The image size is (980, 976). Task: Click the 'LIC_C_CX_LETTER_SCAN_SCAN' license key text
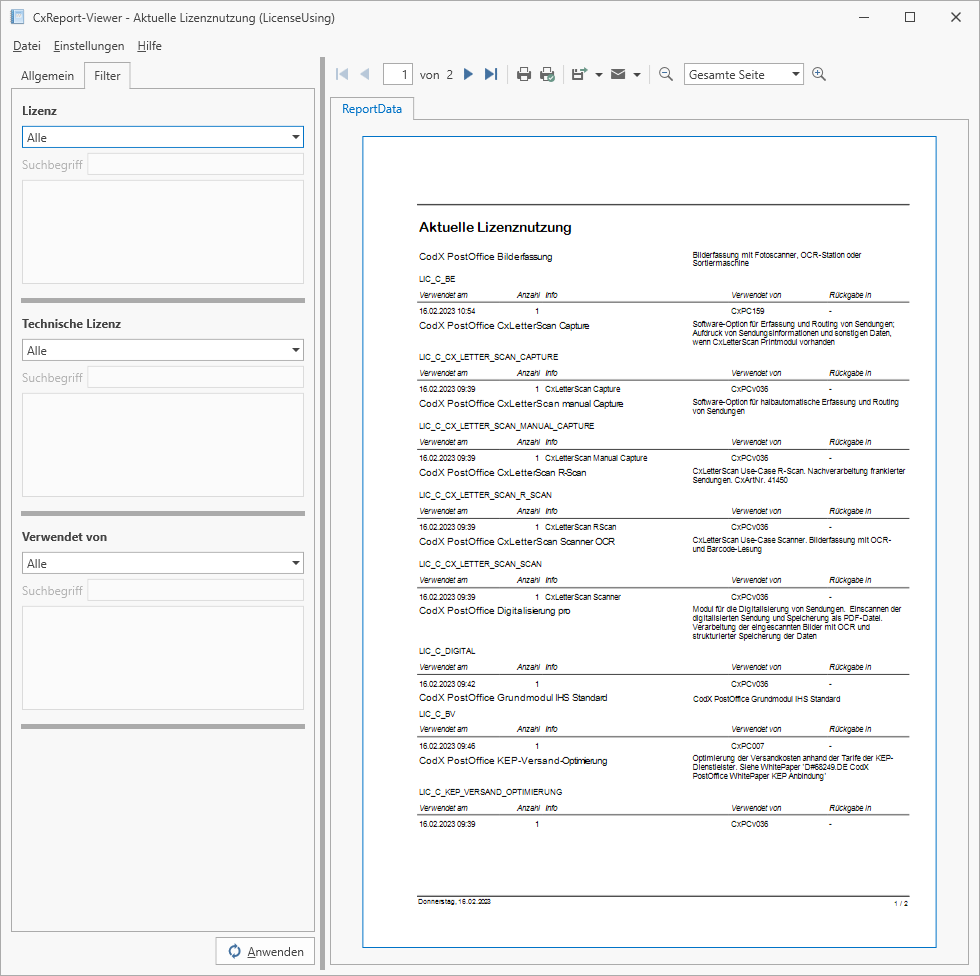(x=480, y=564)
